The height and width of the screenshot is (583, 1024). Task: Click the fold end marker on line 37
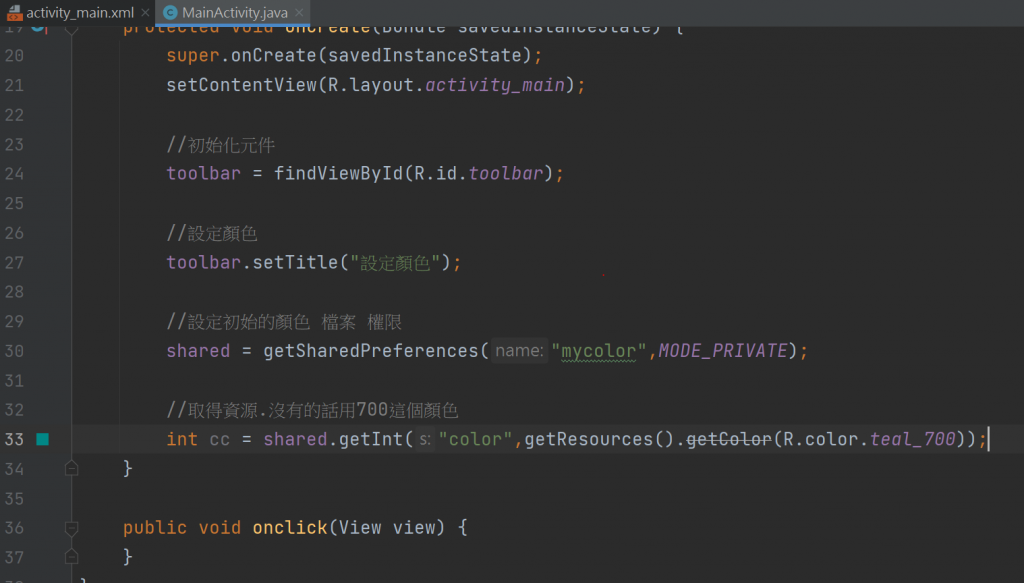pyautogui.click(x=72, y=557)
